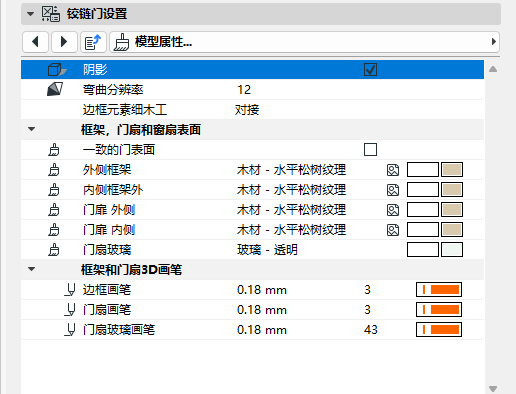This screenshot has width=516, height=394.
Task: Go to next settings page arrow
Action: click(64, 42)
